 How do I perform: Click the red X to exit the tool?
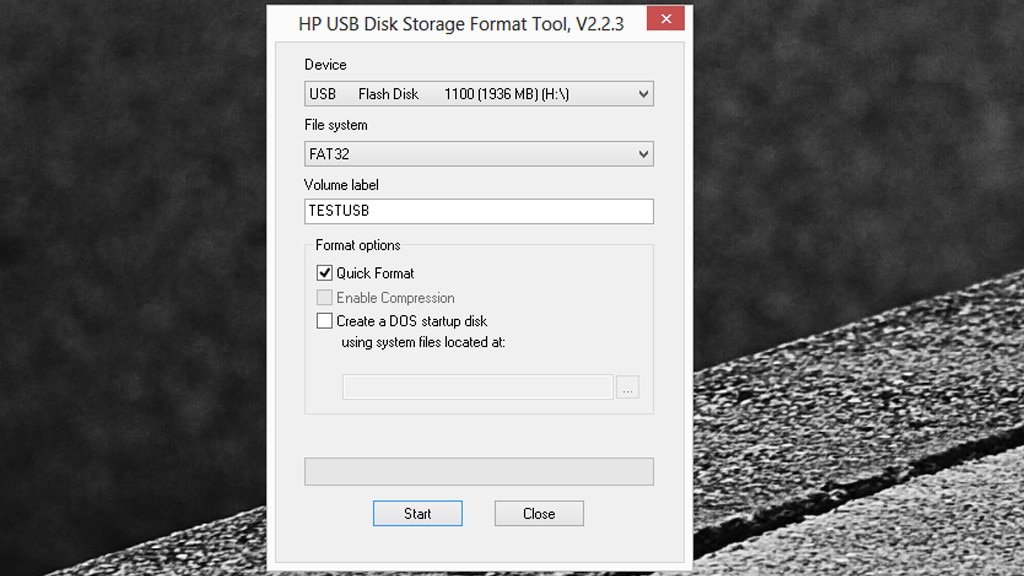point(665,18)
